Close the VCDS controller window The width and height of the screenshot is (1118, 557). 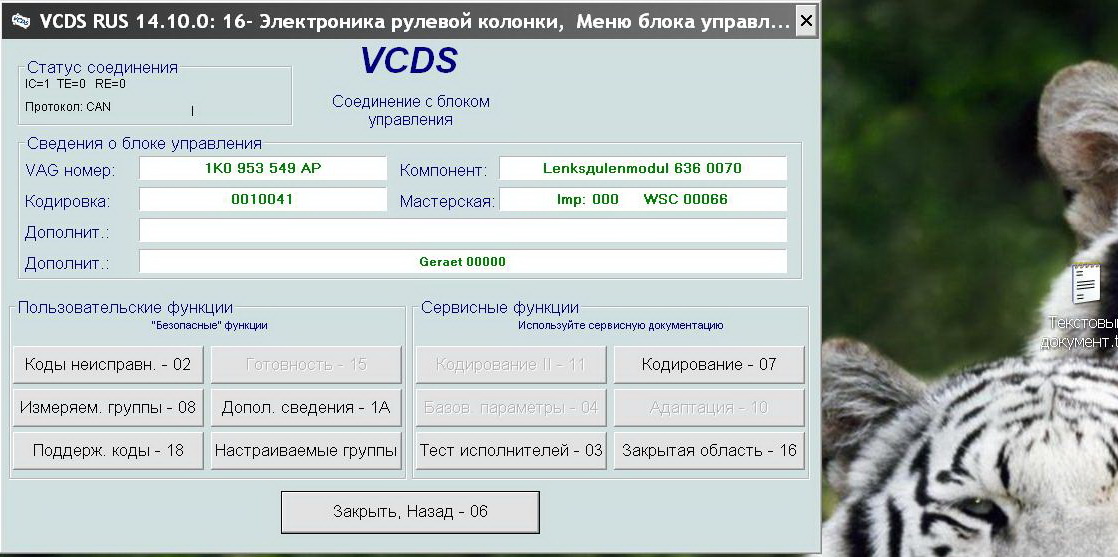pos(806,21)
